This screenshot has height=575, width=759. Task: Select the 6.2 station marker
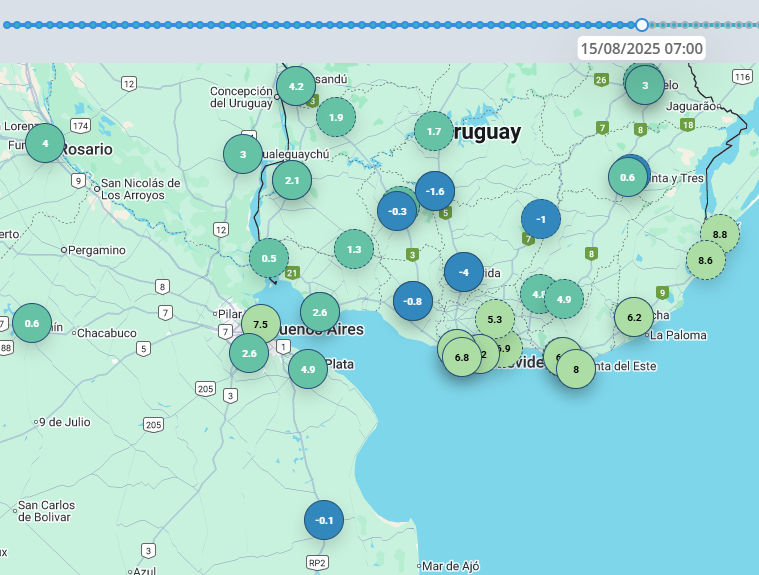[634, 317]
